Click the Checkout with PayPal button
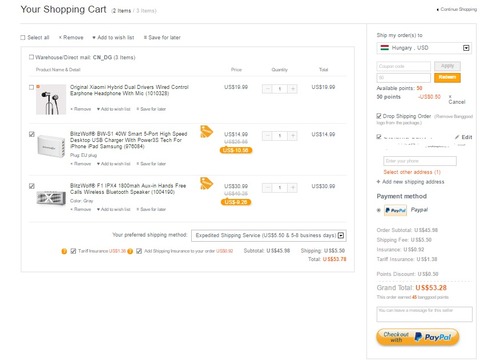 [418, 337]
